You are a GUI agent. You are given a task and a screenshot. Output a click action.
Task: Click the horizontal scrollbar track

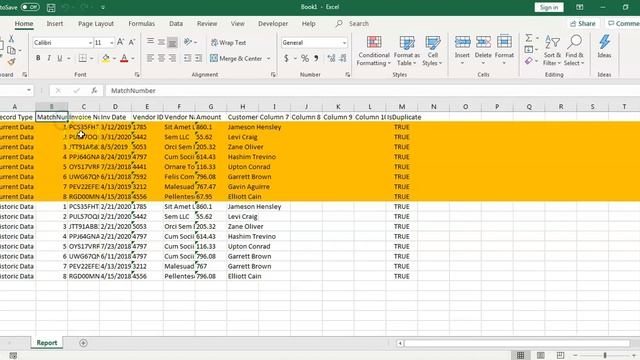click(x=517, y=343)
